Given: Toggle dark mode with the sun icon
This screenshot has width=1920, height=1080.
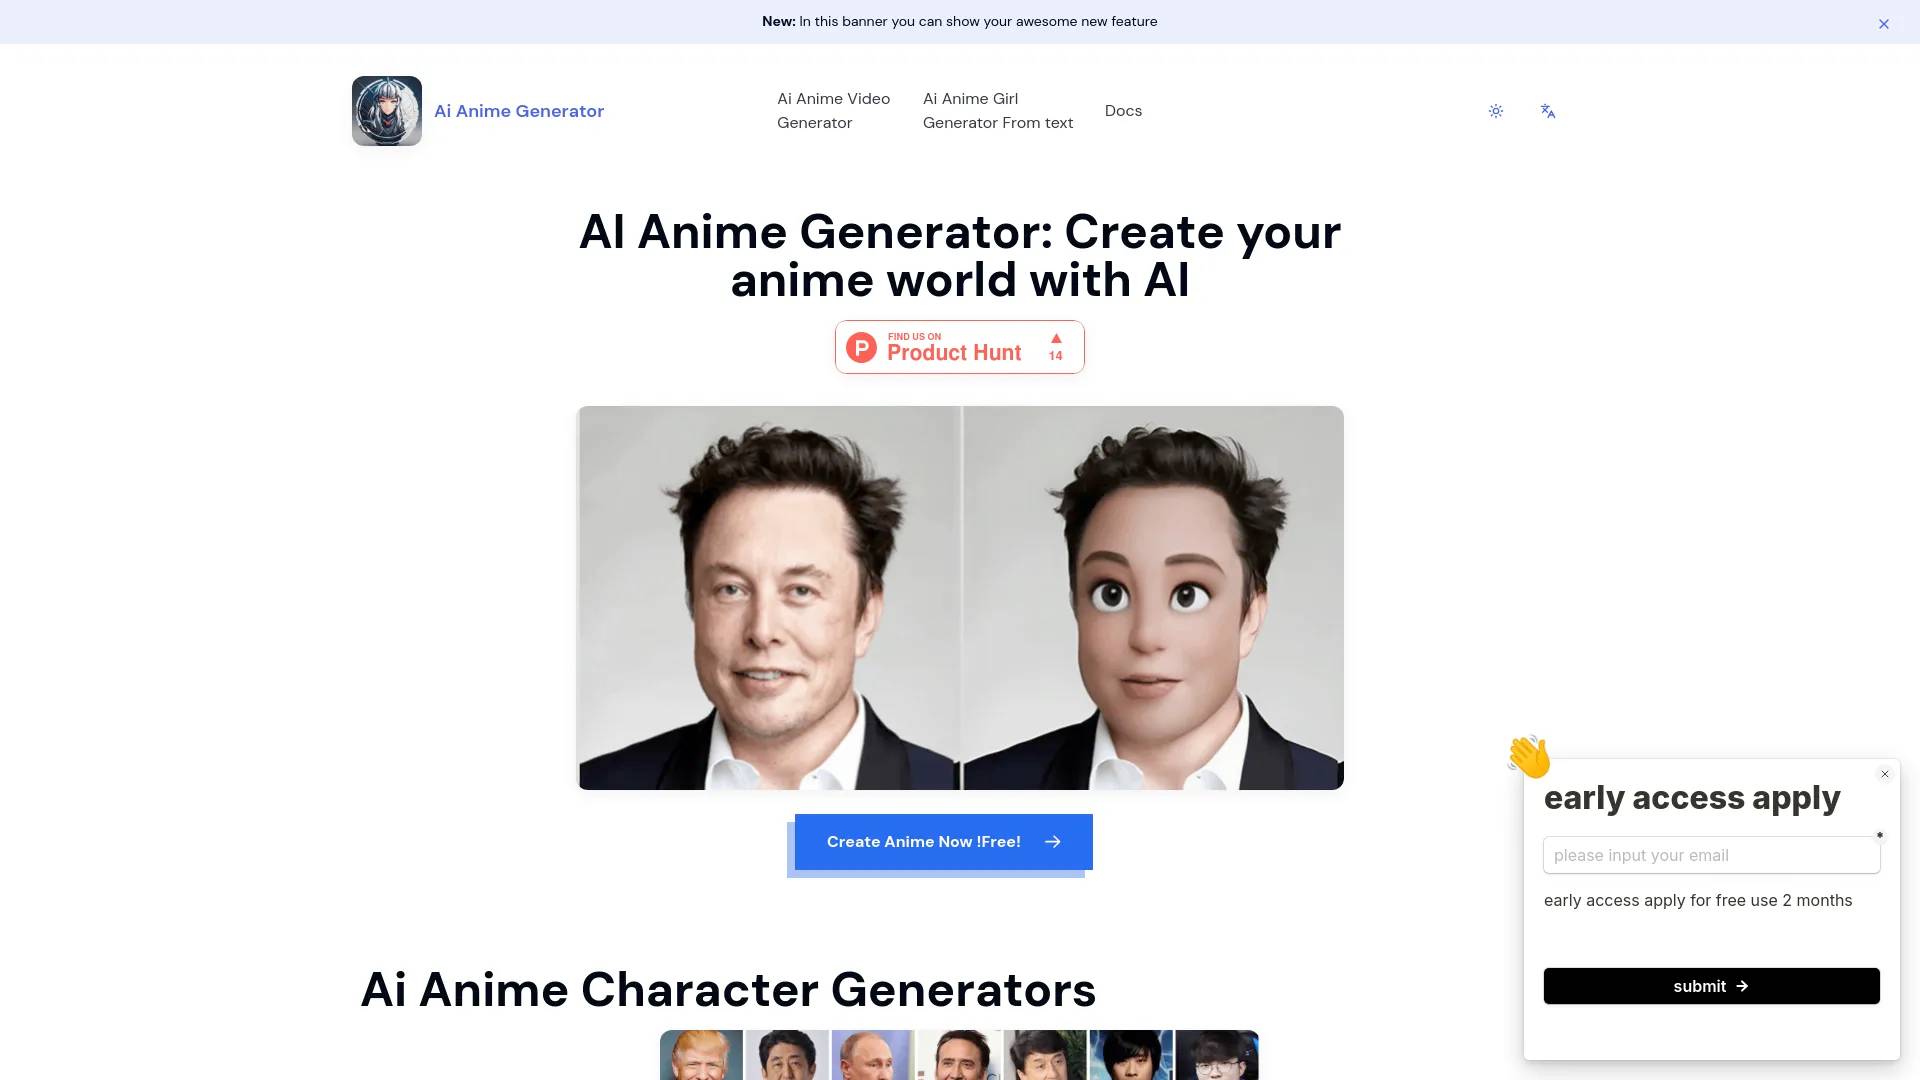Looking at the screenshot, I should [x=1495, y=111].
